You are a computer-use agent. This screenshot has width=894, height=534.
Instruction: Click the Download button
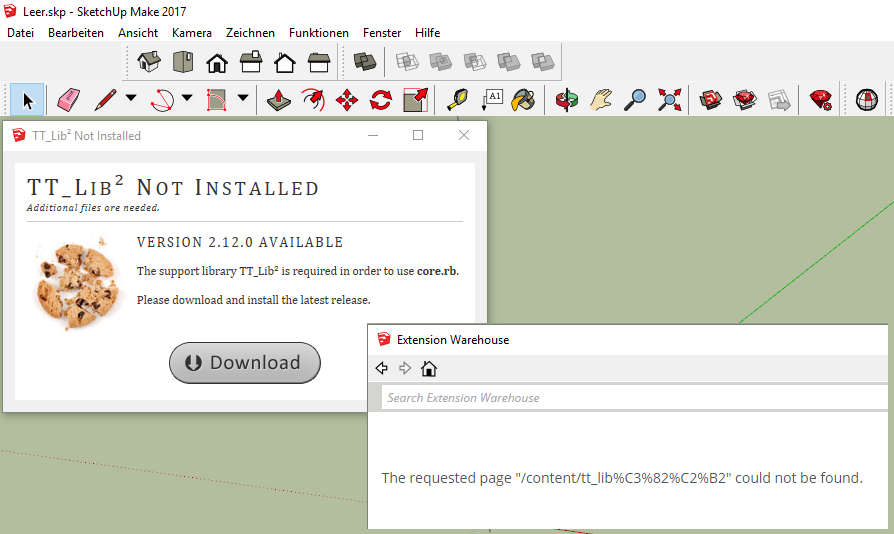click(x=245, y=363)
